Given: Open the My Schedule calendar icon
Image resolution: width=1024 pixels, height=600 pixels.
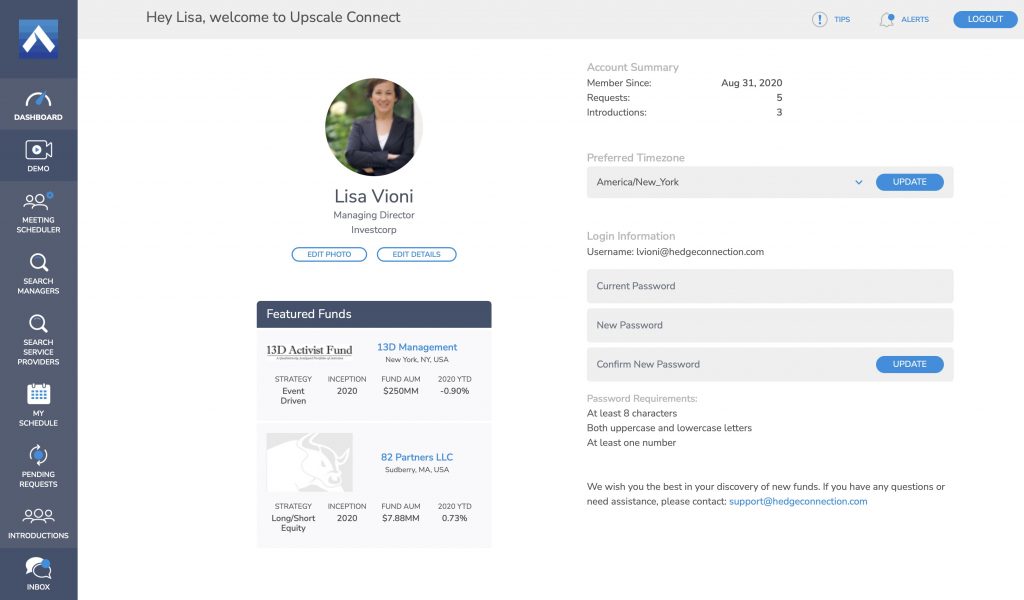Looking at the screenshot, I should (38, 393).
